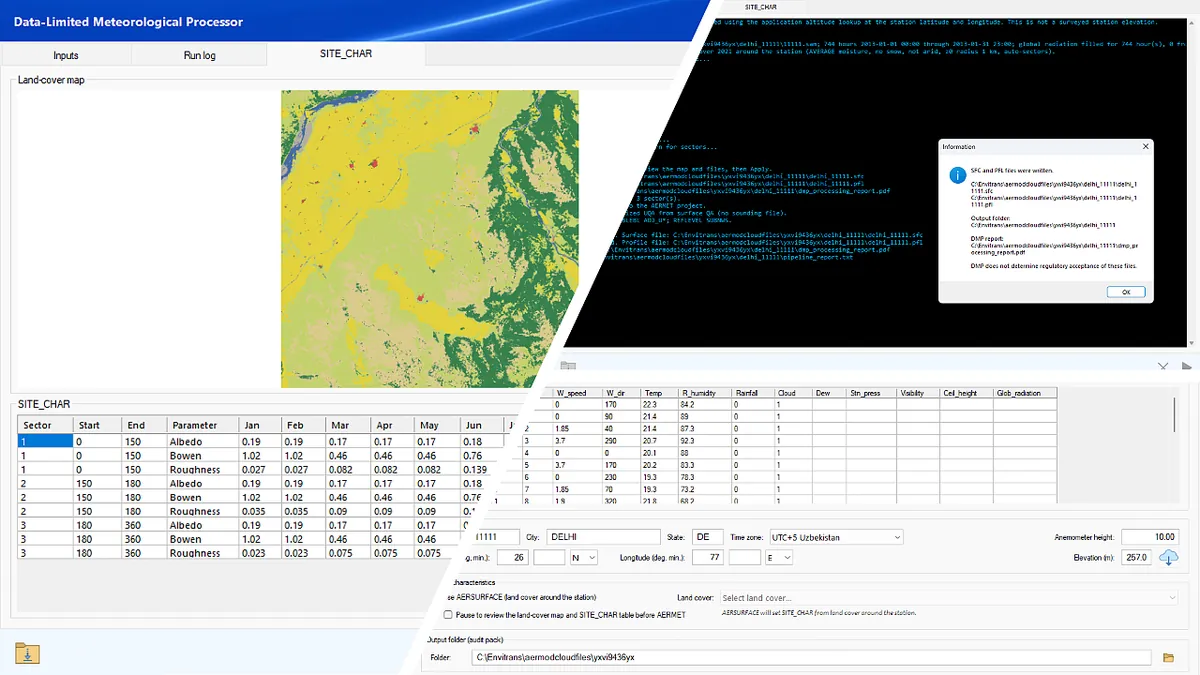Click the Jan column header
Screen dimensions: 1200x675
259,425
